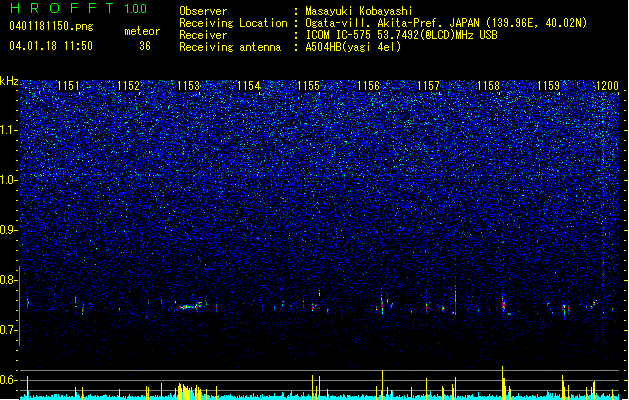Click the Observer label
Screen dimensions: 629x400
pos(203,11)
